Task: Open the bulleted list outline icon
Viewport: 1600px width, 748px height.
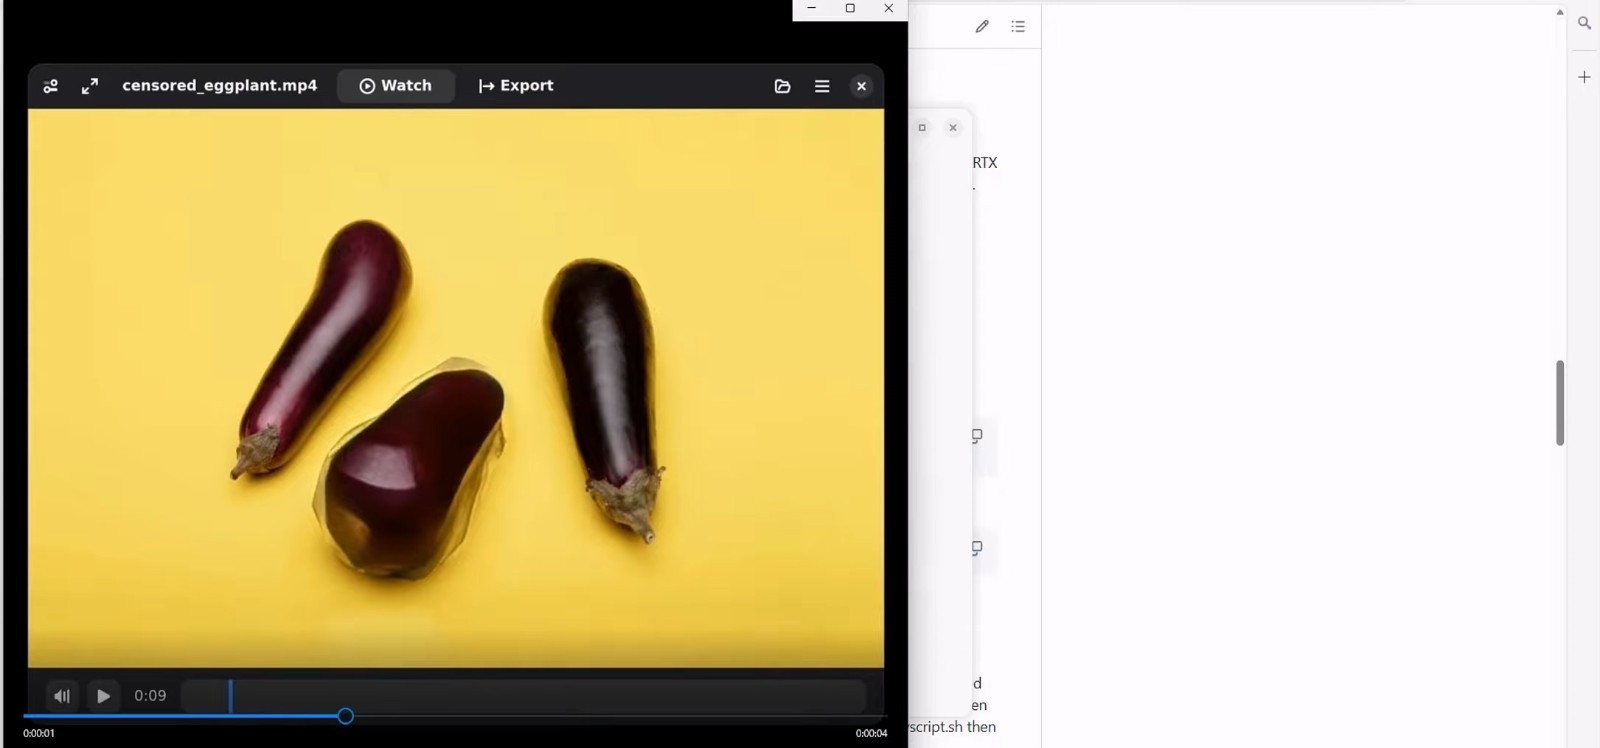Action: (x=1018, y=27)
